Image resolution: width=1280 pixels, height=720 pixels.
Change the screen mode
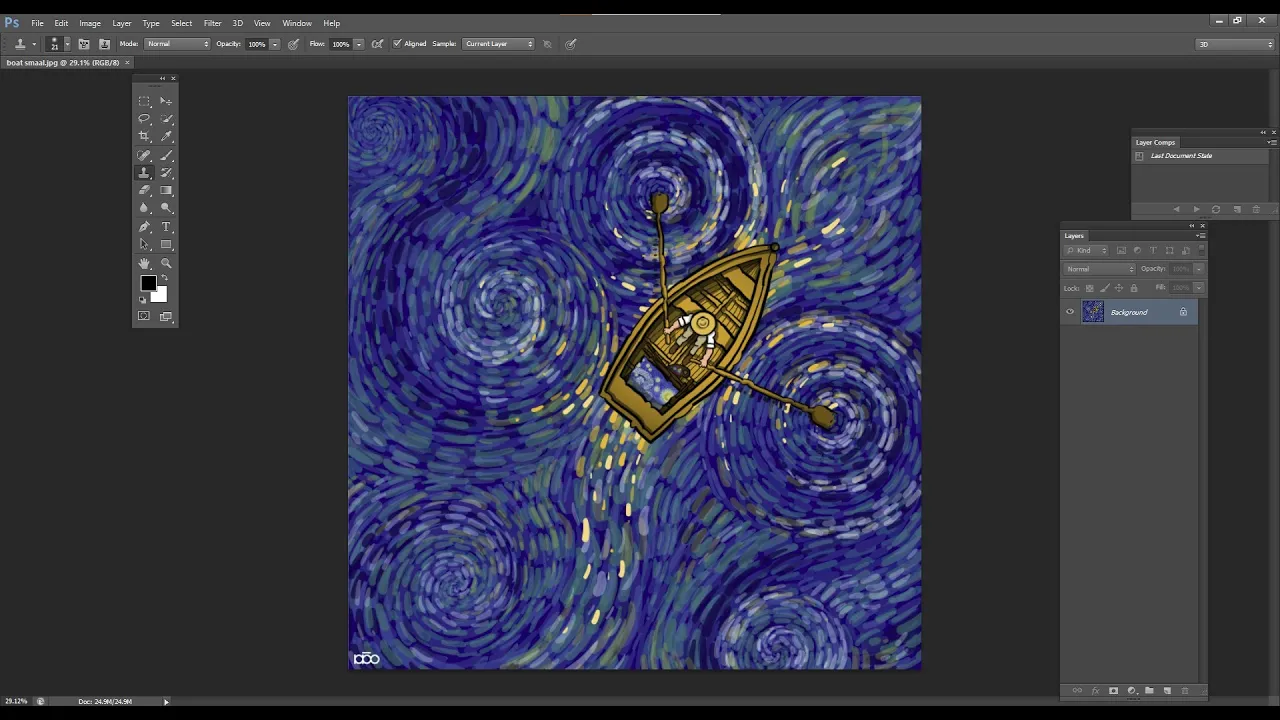click(x=166, y=317)
